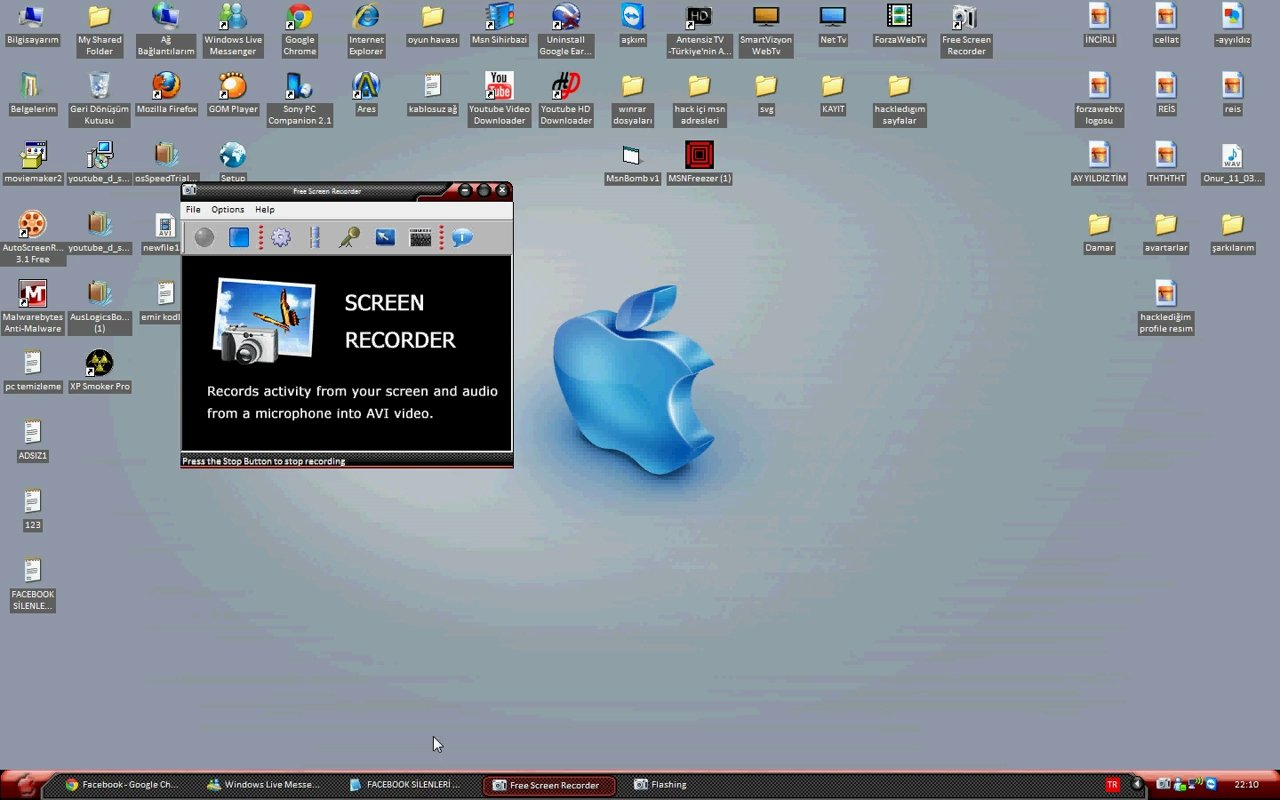
Task: Click the Screen Recorder camera logo image
Action: (x=265, y=321)
